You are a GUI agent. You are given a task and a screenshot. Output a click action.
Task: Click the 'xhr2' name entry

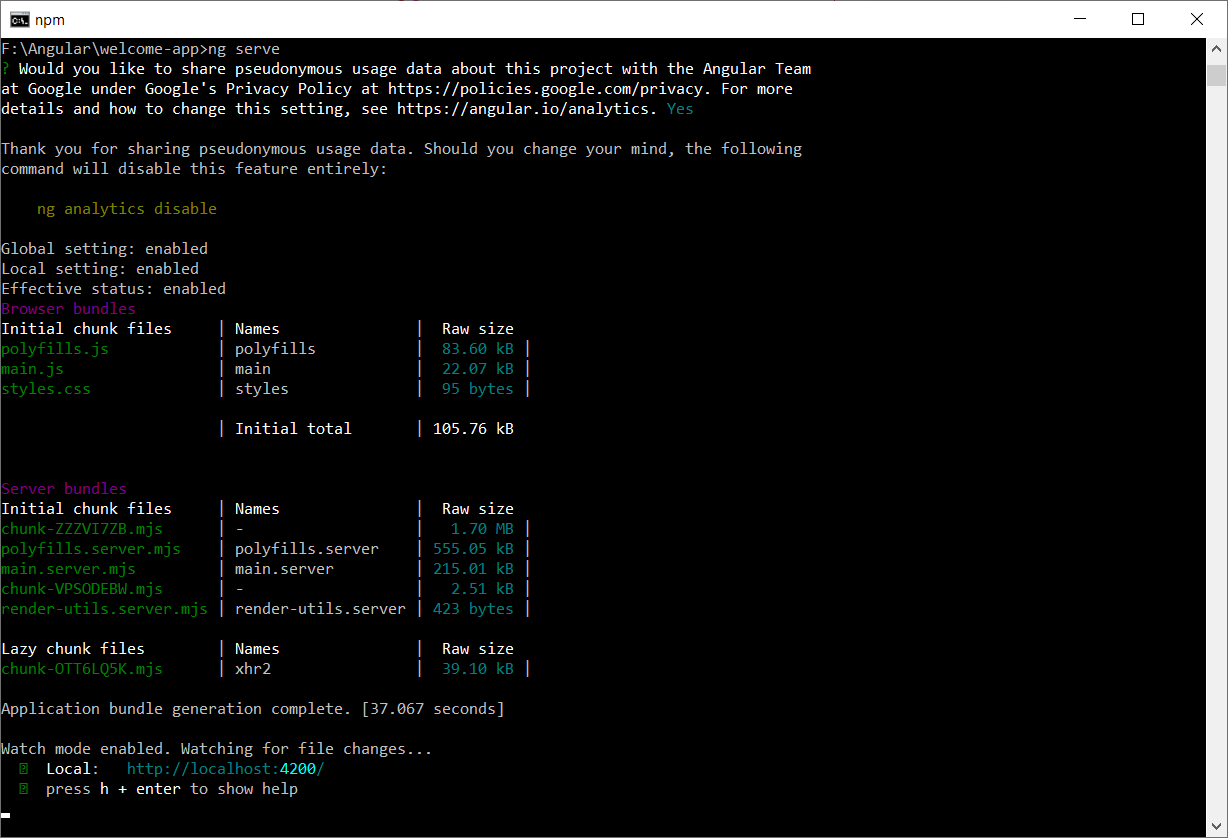pos(253,669)
